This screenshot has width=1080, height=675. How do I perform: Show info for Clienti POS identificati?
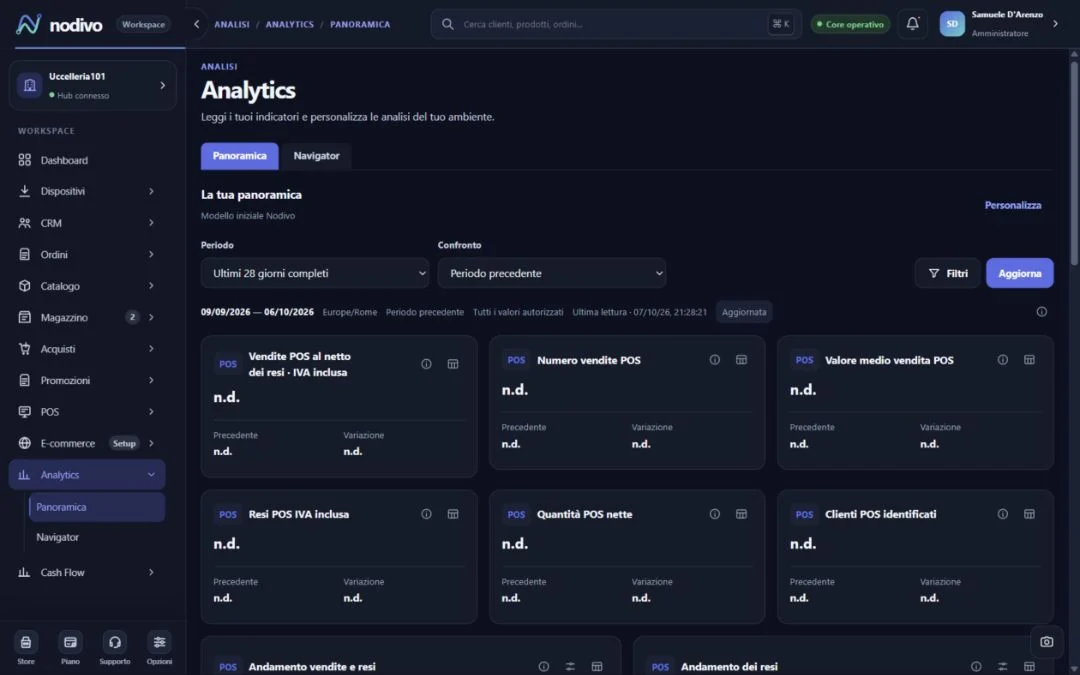click(1003, 515)
